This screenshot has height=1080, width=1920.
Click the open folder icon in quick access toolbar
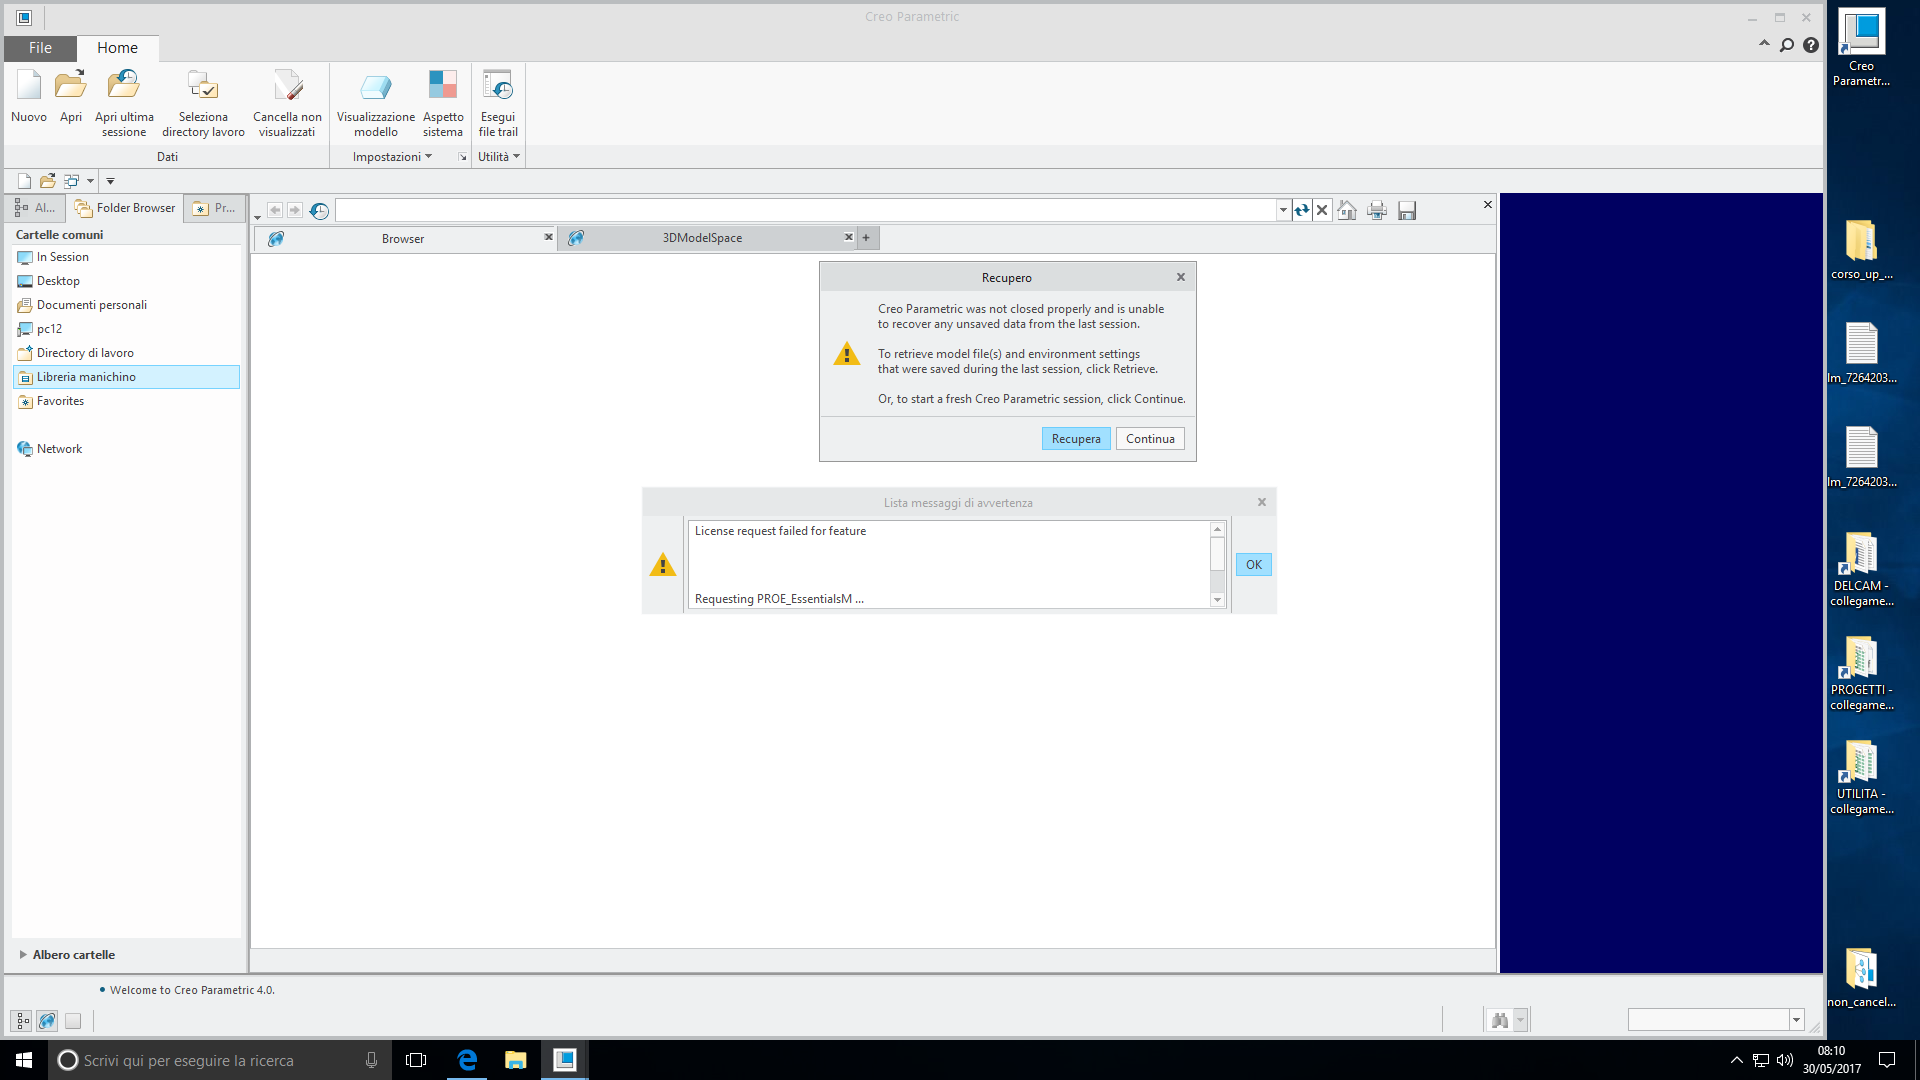(47, 181)
